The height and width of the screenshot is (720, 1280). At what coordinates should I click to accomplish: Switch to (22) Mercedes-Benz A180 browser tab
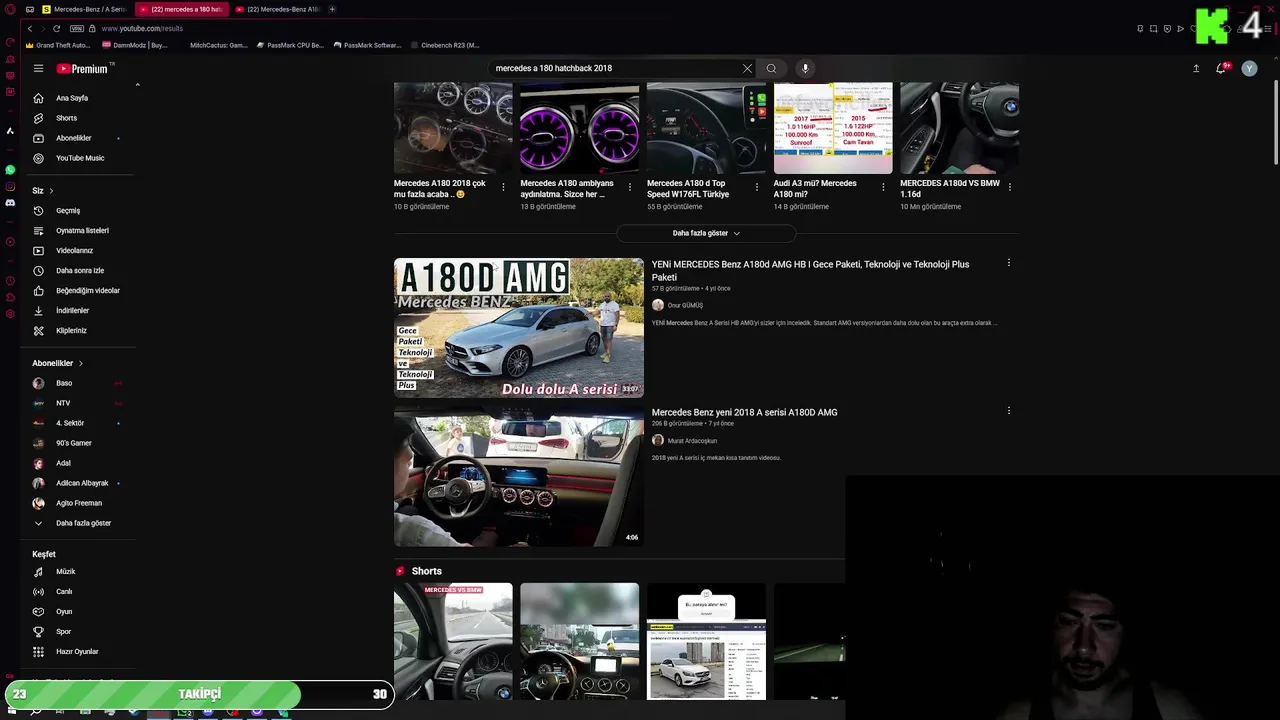278,9
